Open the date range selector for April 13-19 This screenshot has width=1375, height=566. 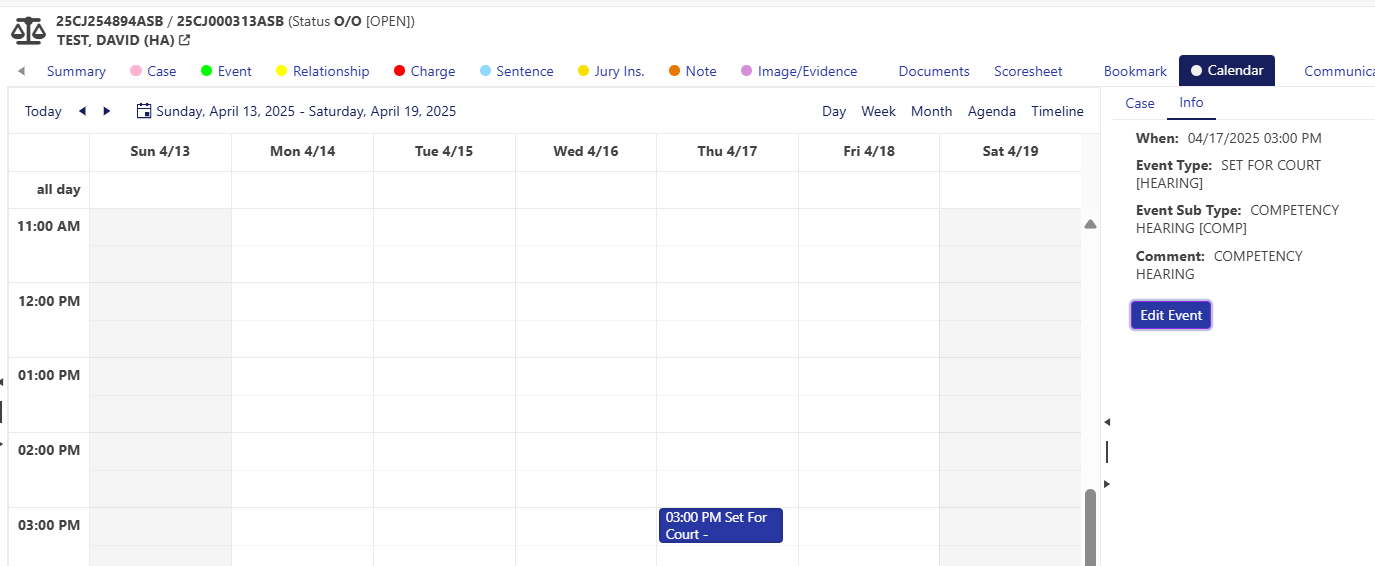305,111
